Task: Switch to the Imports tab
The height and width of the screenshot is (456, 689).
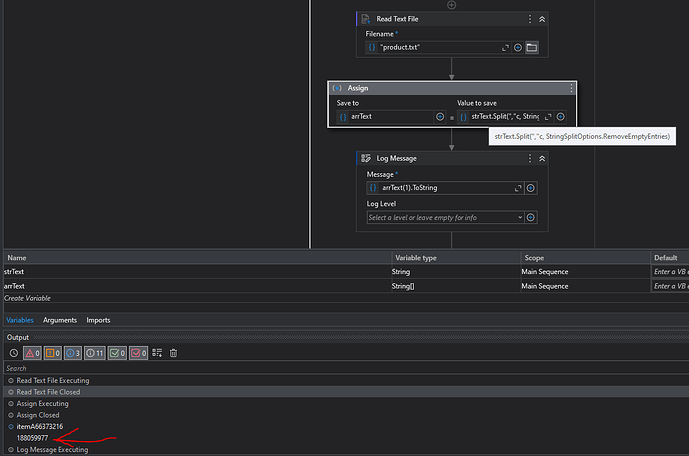Action: [98, 320]
